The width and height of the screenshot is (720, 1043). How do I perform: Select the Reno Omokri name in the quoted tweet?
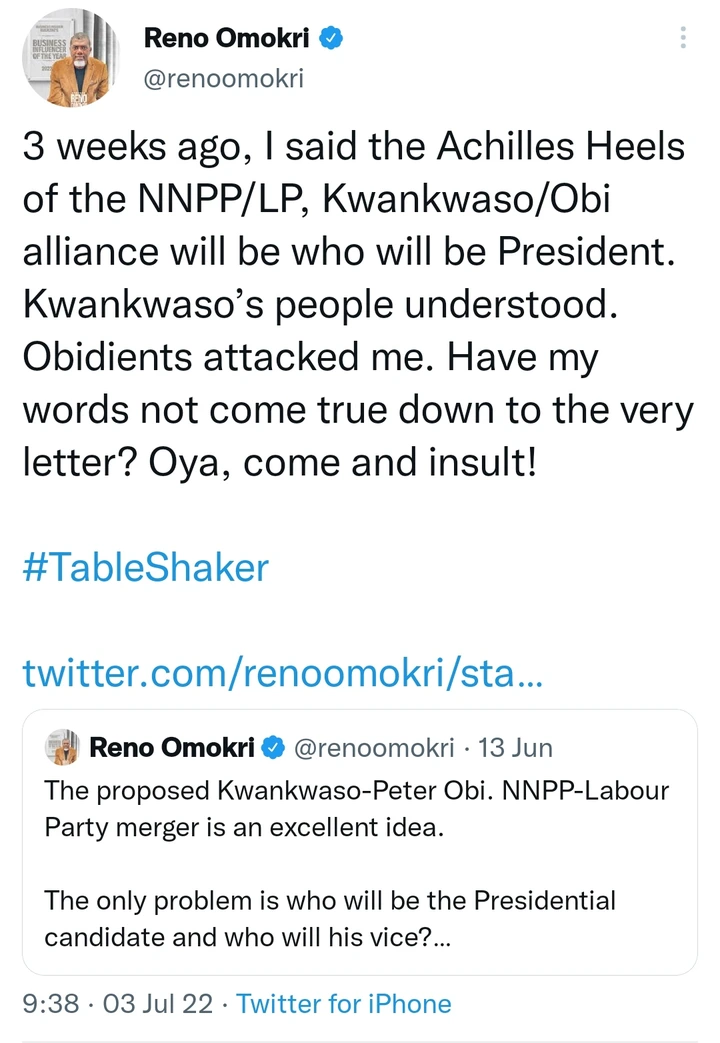[x=173, y=747]
